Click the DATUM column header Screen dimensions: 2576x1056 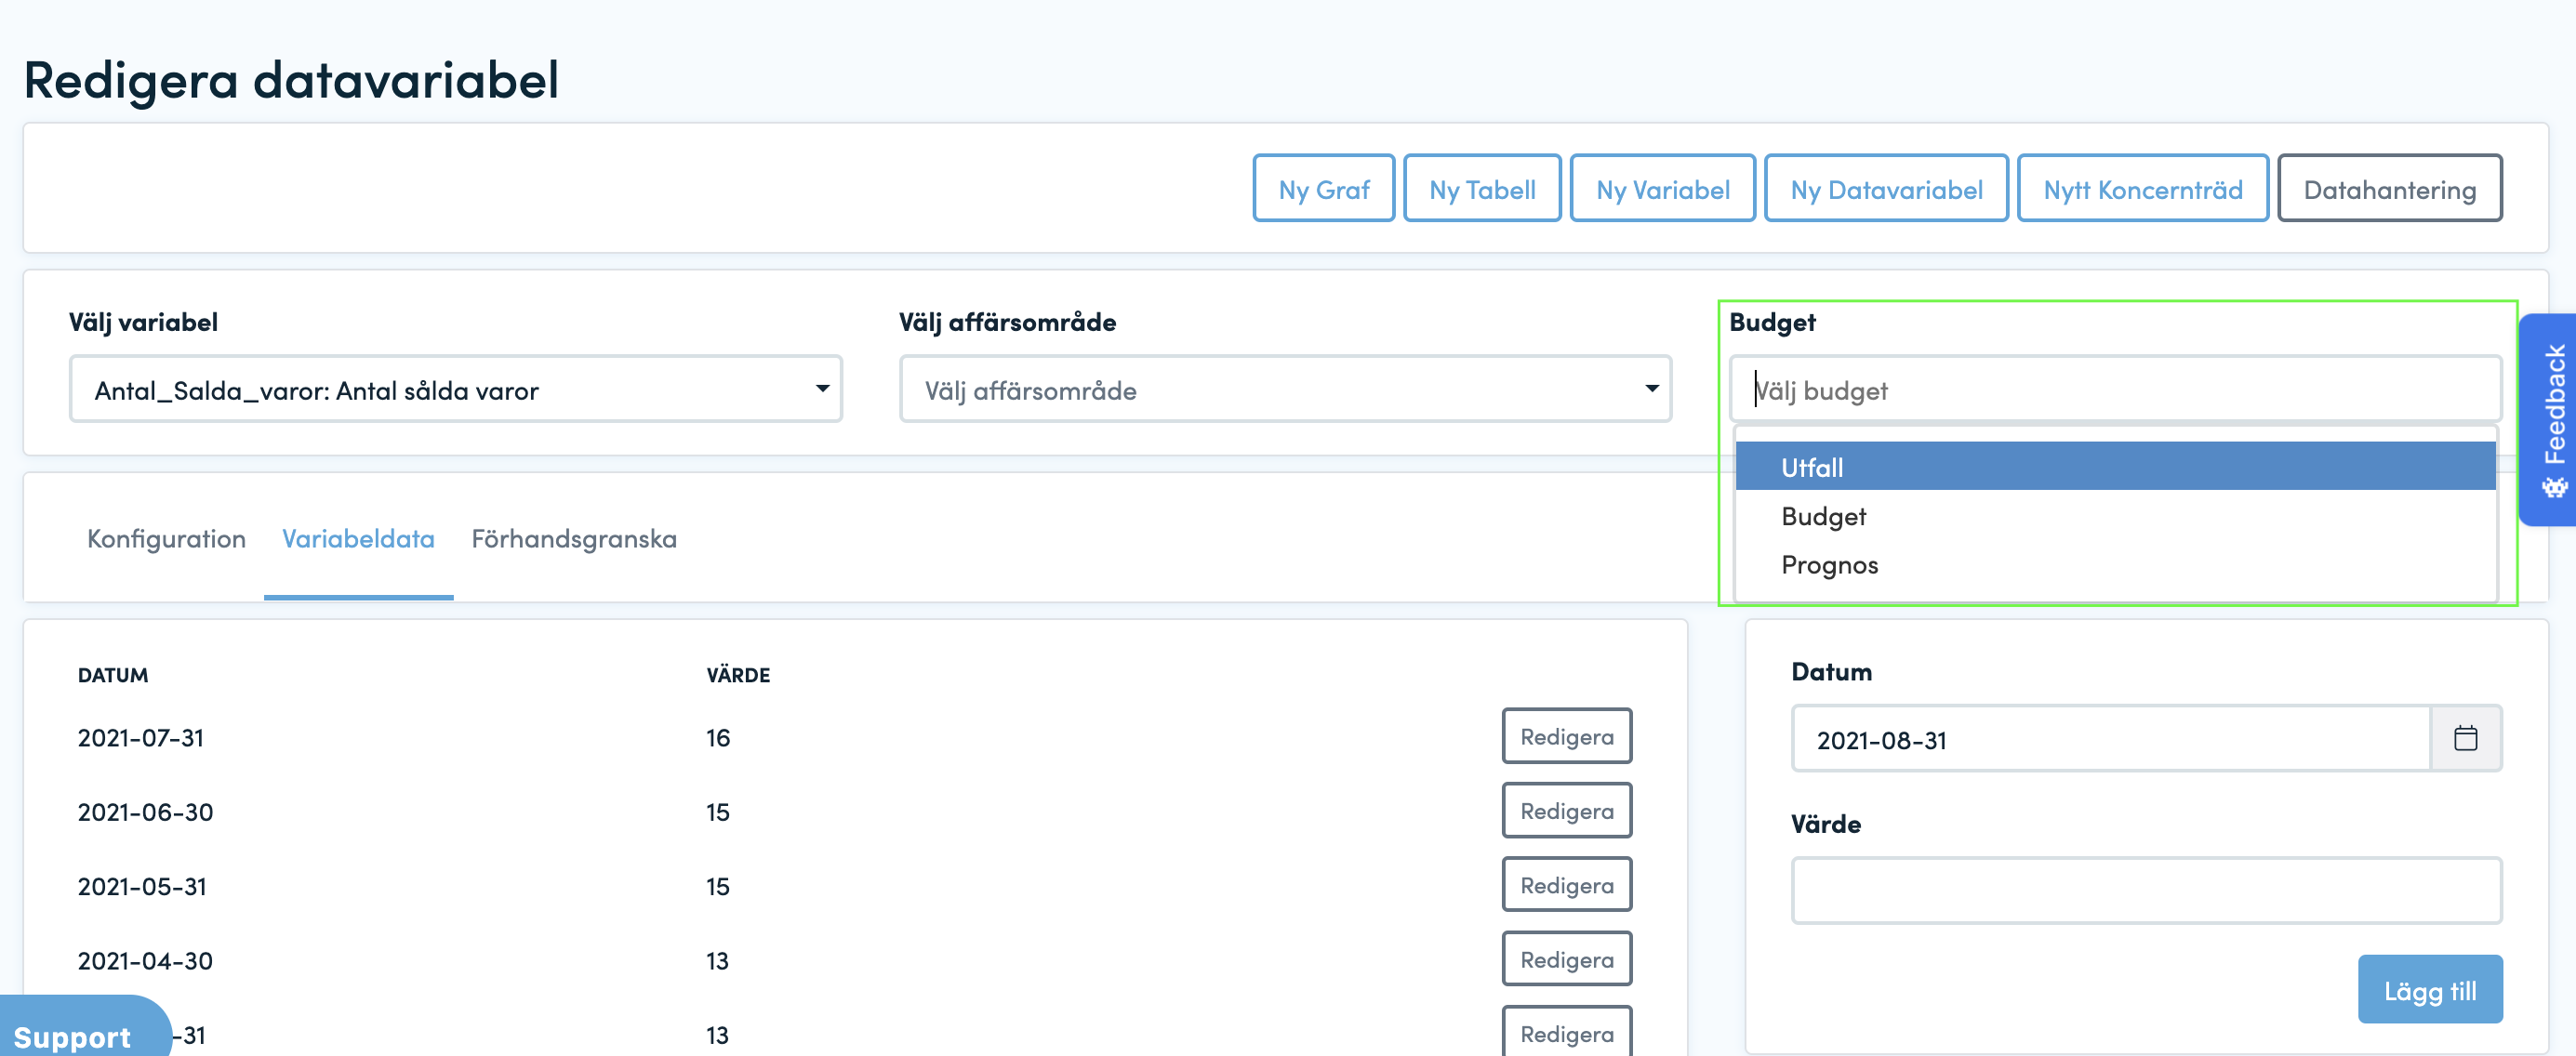[113, 675]
